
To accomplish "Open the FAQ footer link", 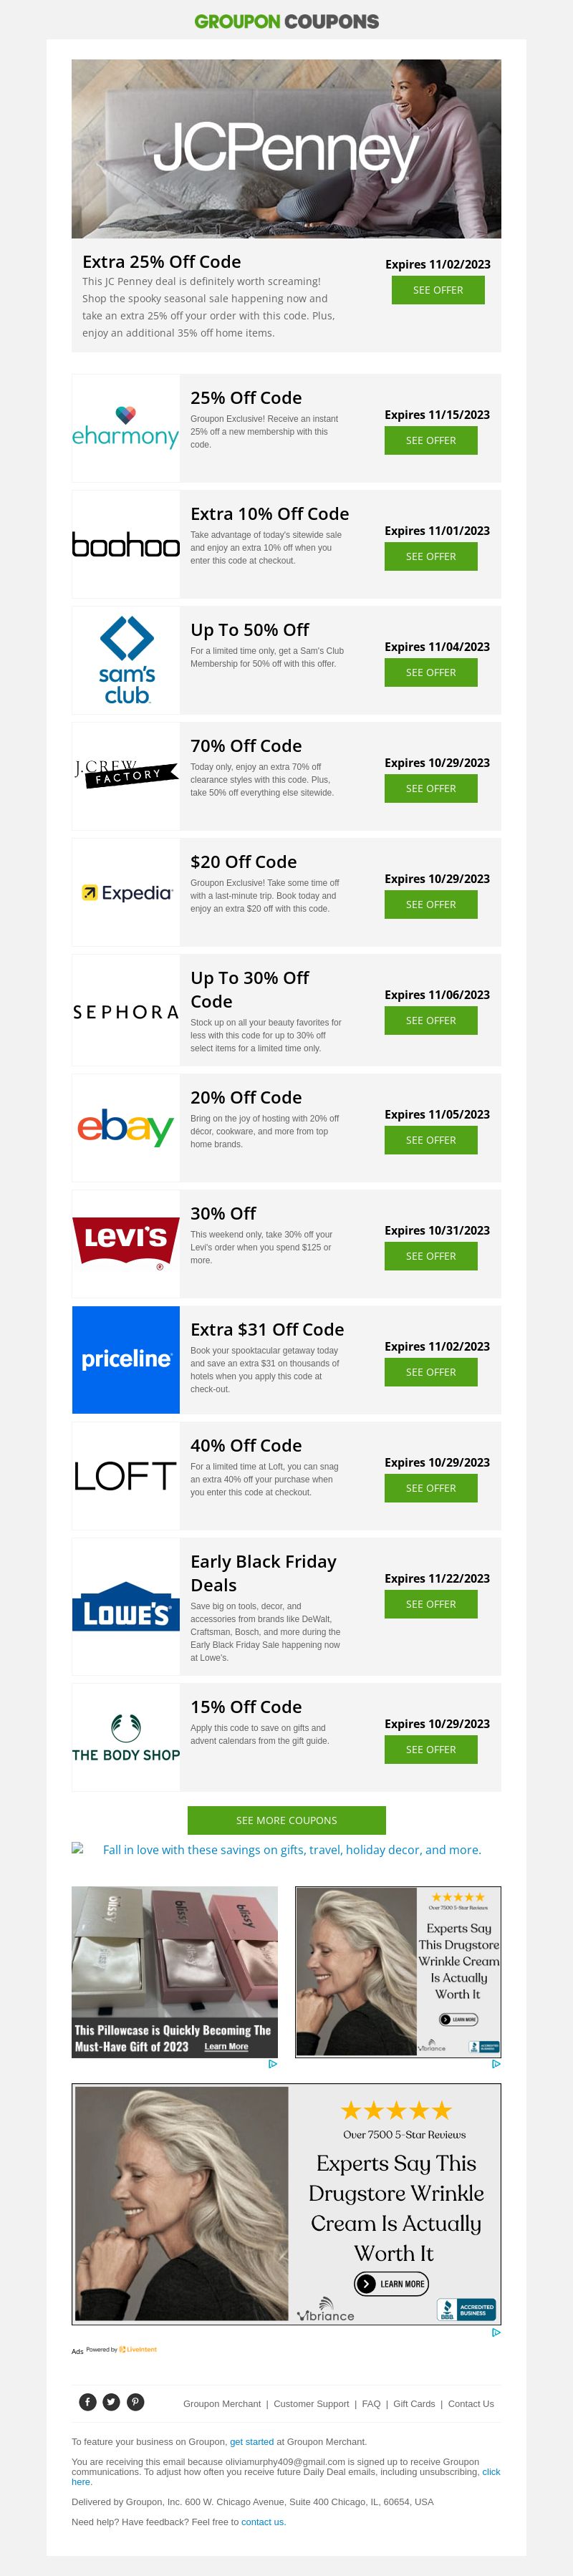I will point(371,2404).
